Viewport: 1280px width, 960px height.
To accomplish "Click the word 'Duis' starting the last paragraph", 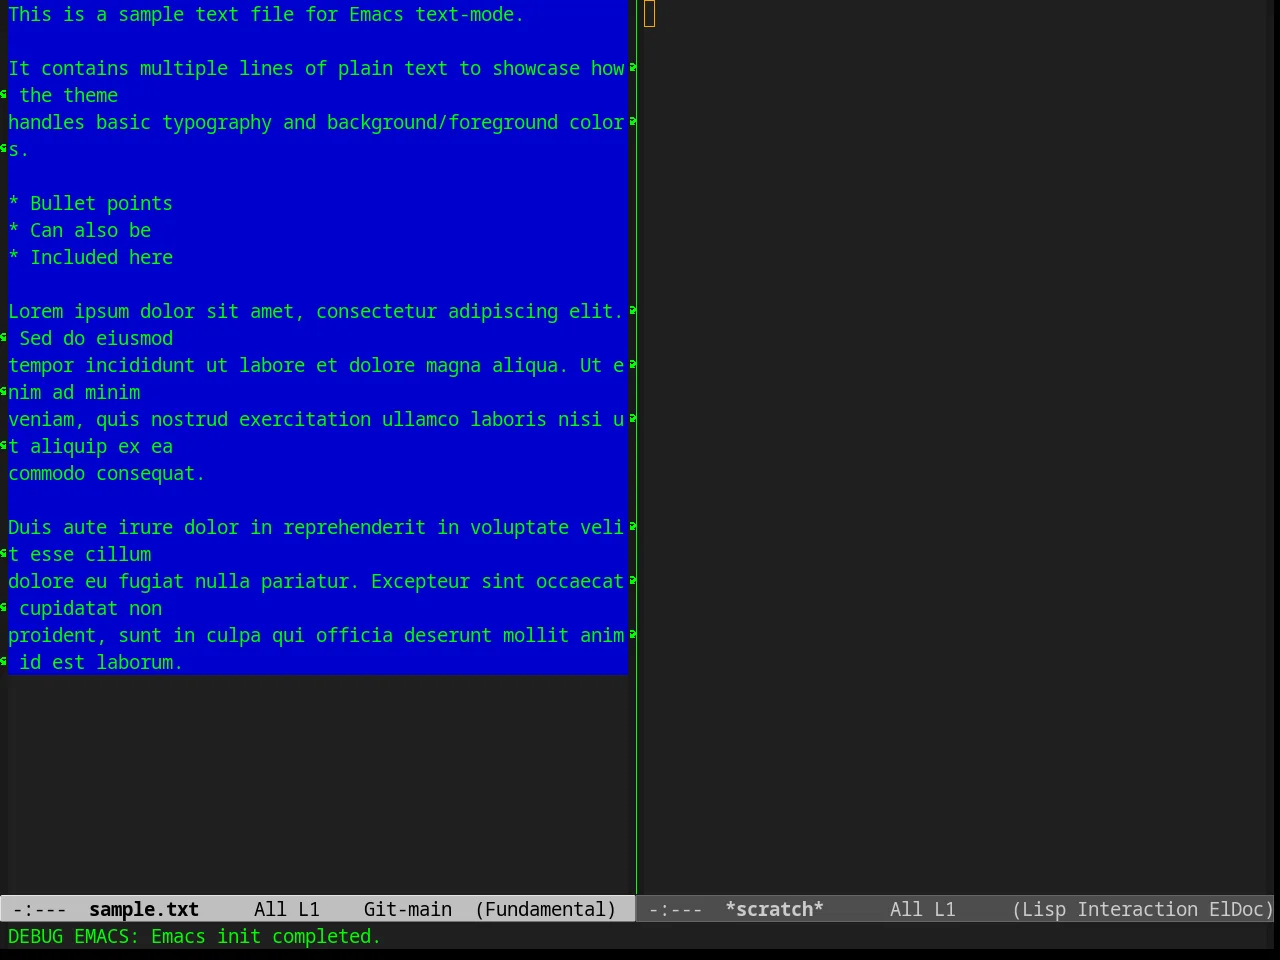I will 30,527.
